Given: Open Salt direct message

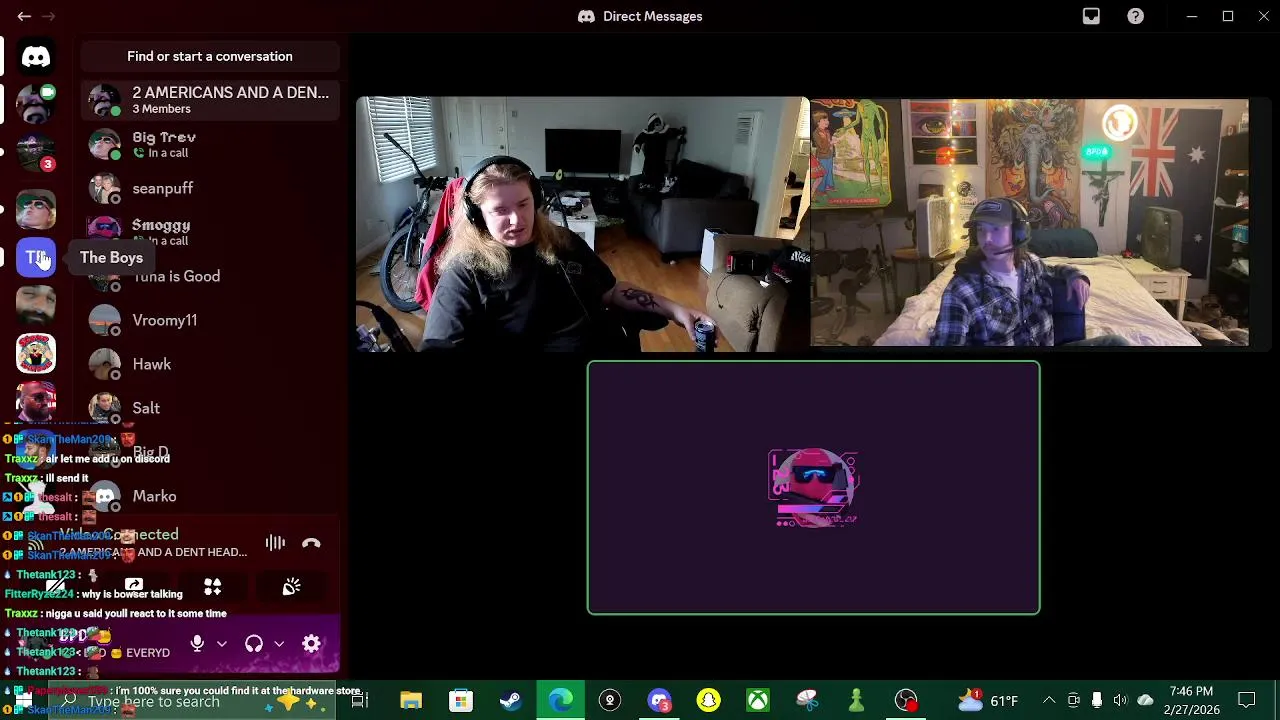Looking at the screenshot, I should pyautogui.click(x=210, y=408).
